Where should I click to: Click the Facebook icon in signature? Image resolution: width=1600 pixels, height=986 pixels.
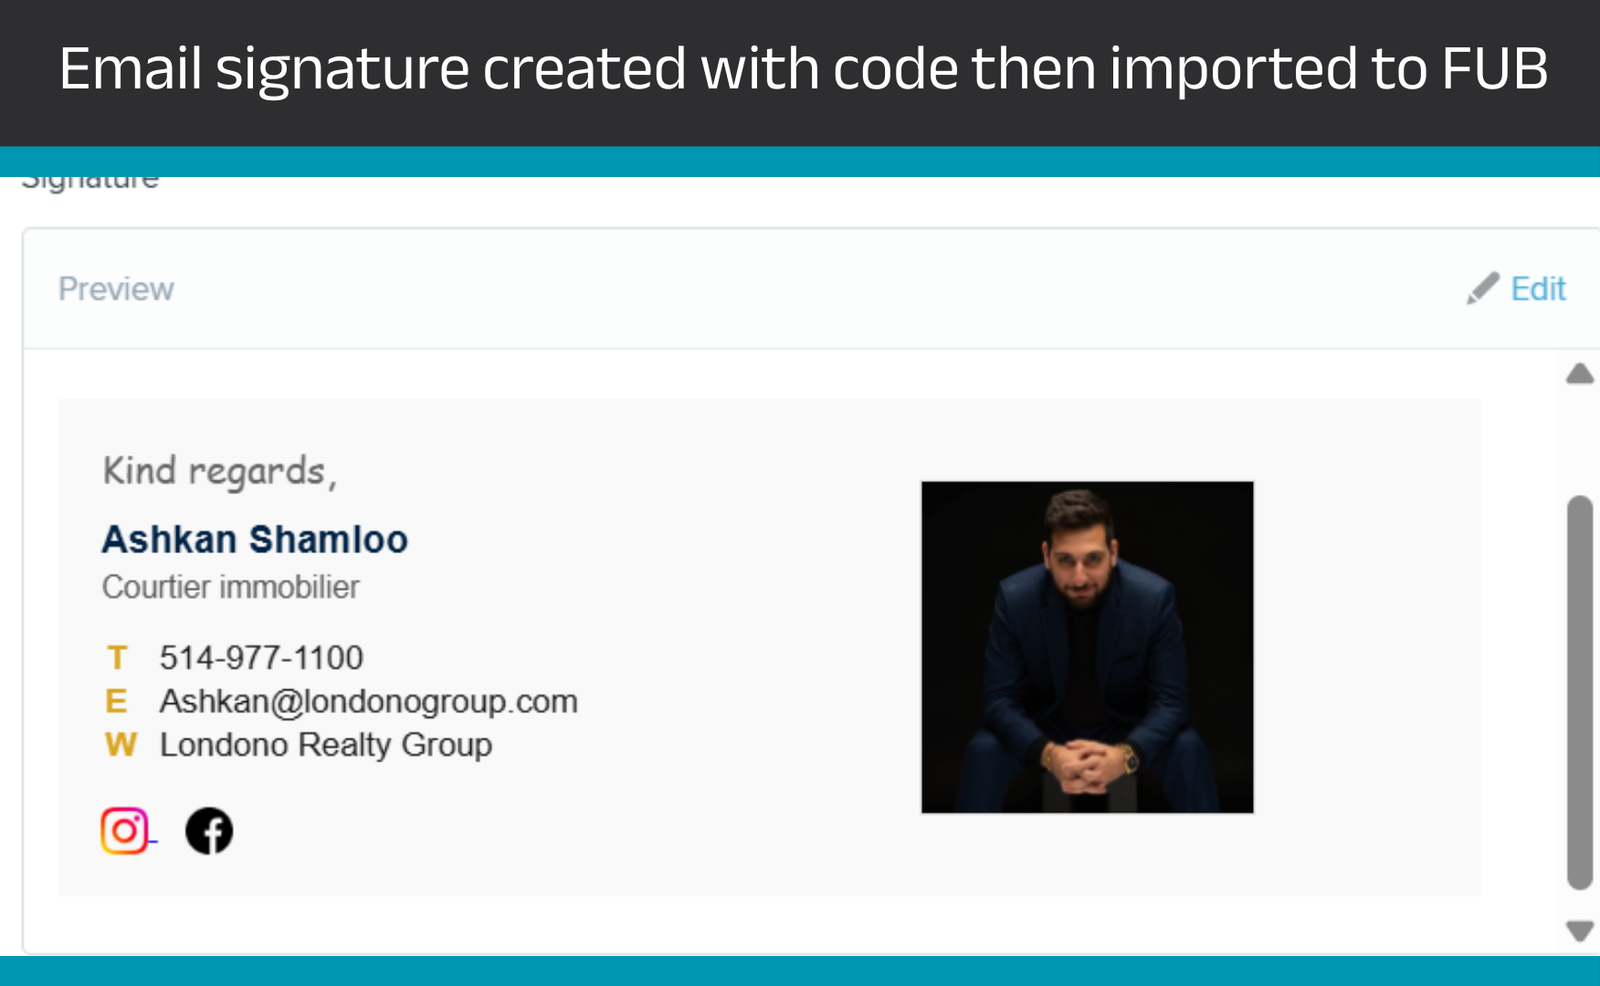tap(209, 831)
